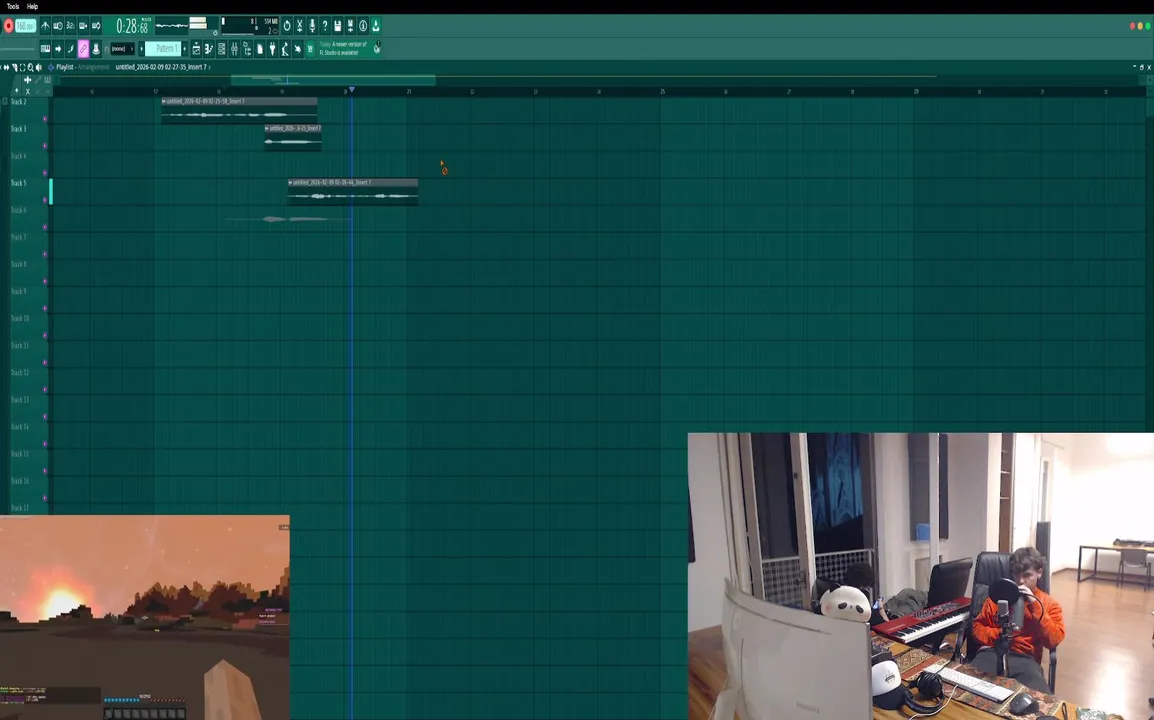The width and height of the screenshot is (1154, 720).
Task: Open the project picker pages icon
Action: tap(260, 49)
